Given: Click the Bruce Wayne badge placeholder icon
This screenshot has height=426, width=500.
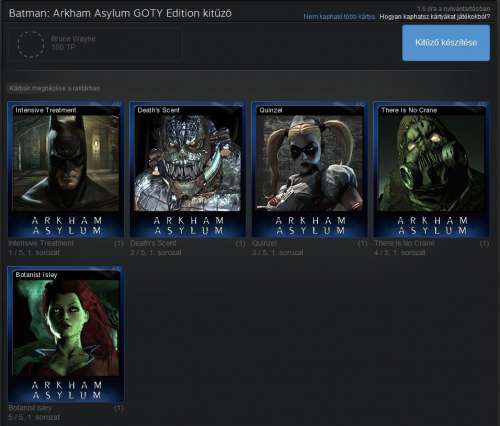Looking at the screenshot, I should pos(31,45).
